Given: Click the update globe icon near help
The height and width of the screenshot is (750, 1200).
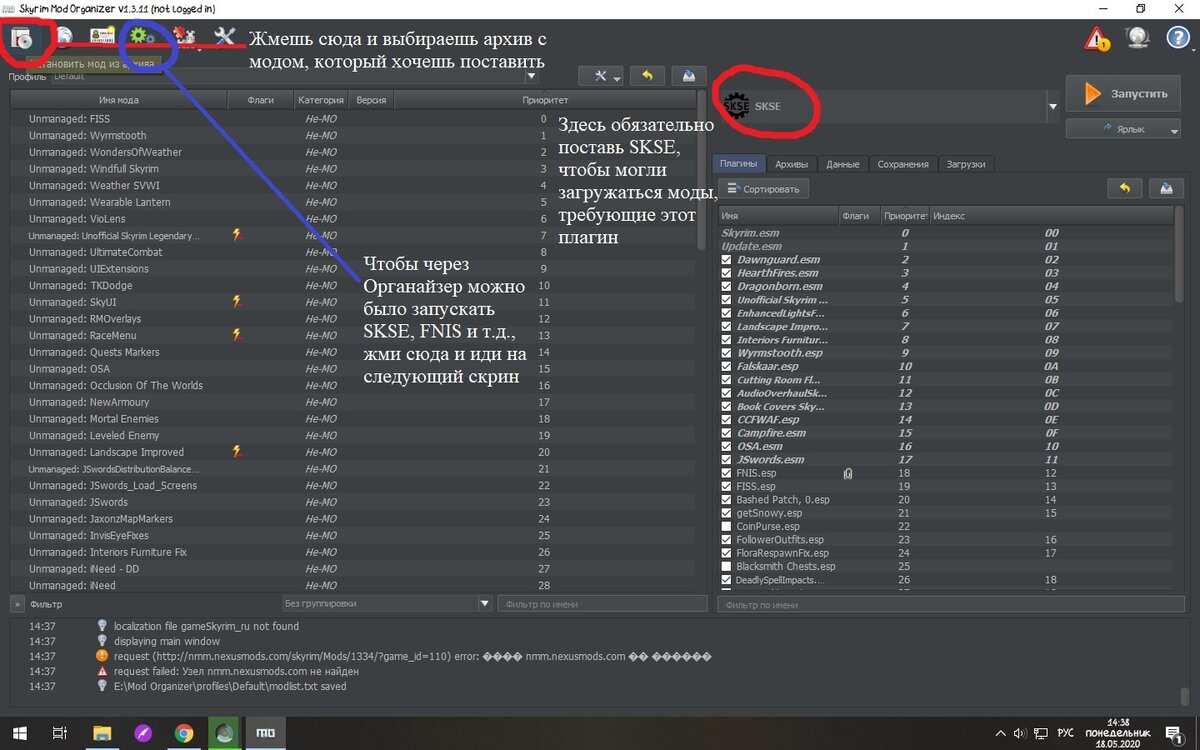Looking at the screenshot, I should click(1138, 39).
